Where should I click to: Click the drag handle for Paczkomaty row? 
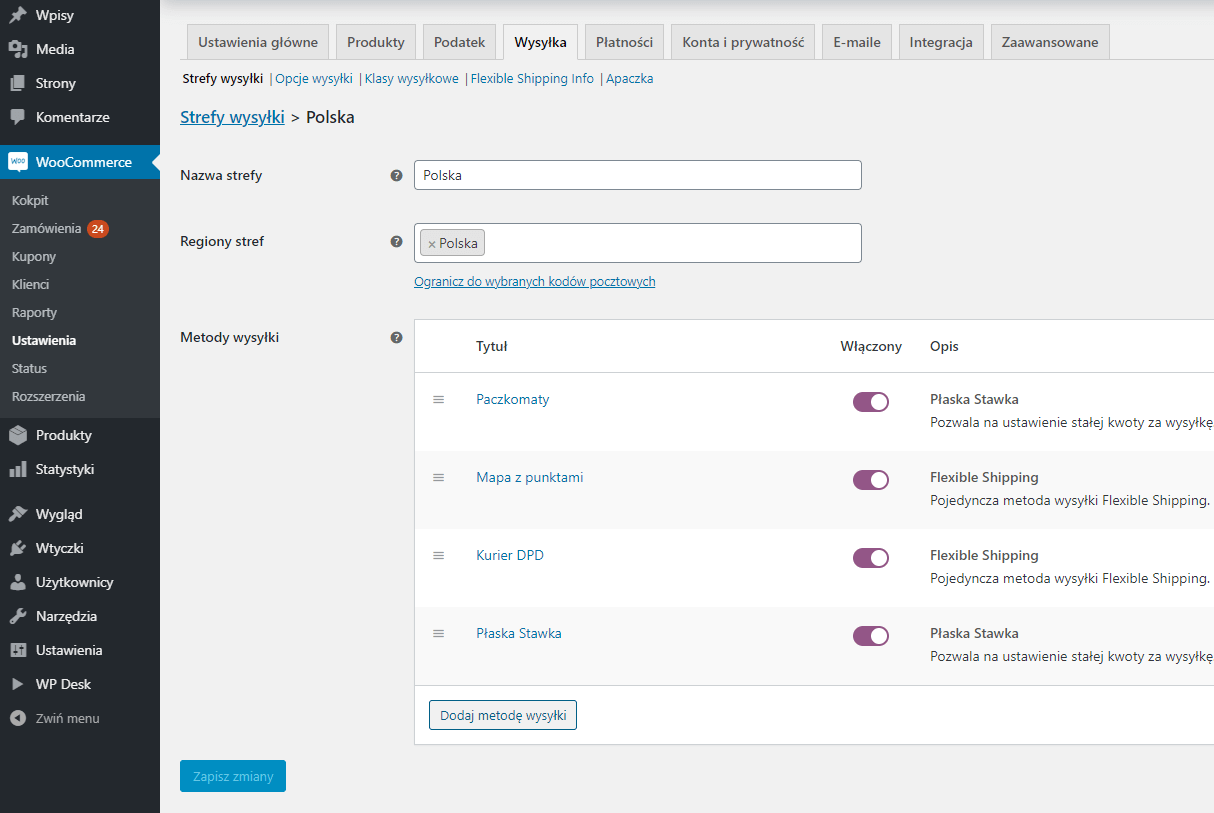point(438,399)
